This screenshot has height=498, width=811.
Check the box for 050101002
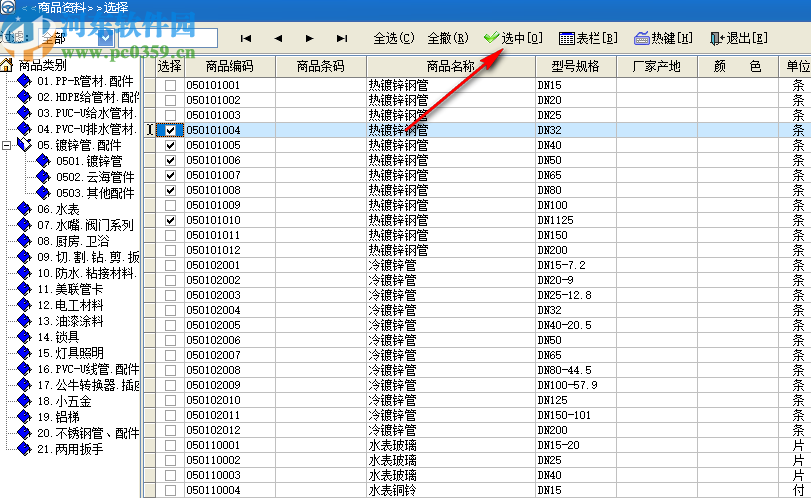170,100
